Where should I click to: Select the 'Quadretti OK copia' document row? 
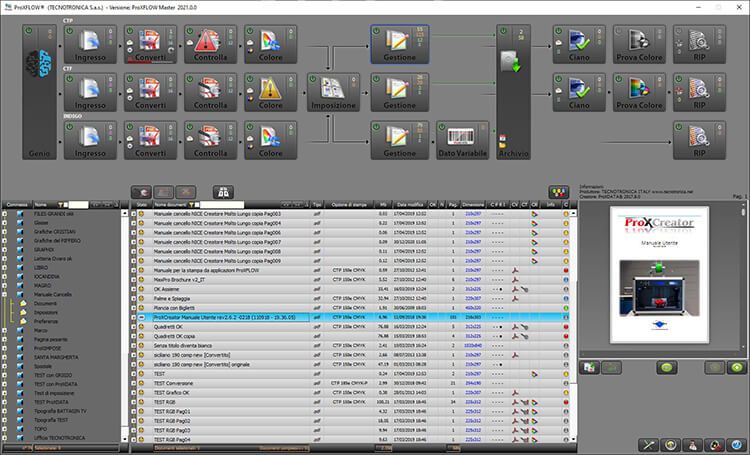(x=353, y=336)
